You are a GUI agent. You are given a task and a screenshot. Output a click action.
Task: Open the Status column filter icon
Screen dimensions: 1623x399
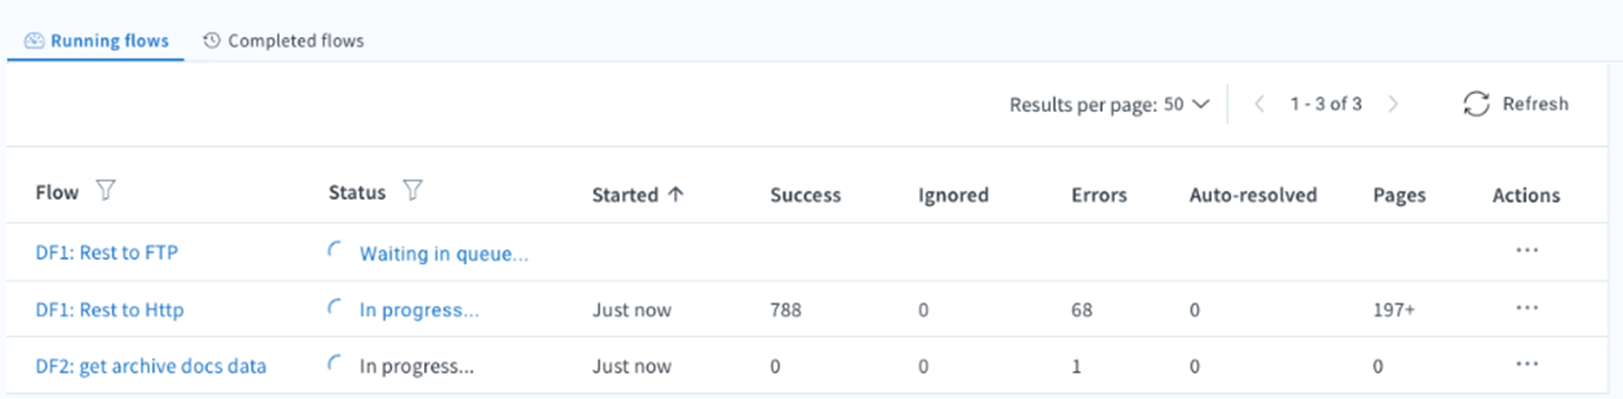pos(412,190)
